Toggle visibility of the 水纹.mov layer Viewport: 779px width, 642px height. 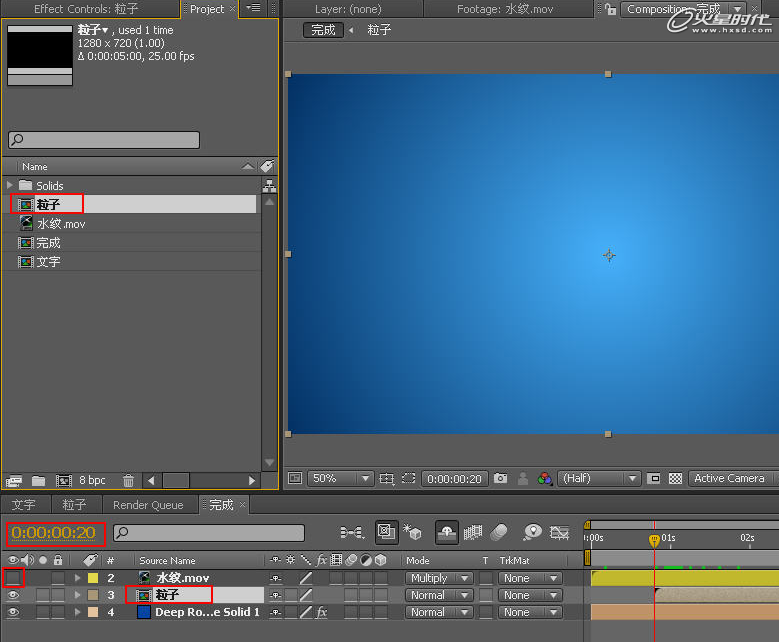coord(14,578)
